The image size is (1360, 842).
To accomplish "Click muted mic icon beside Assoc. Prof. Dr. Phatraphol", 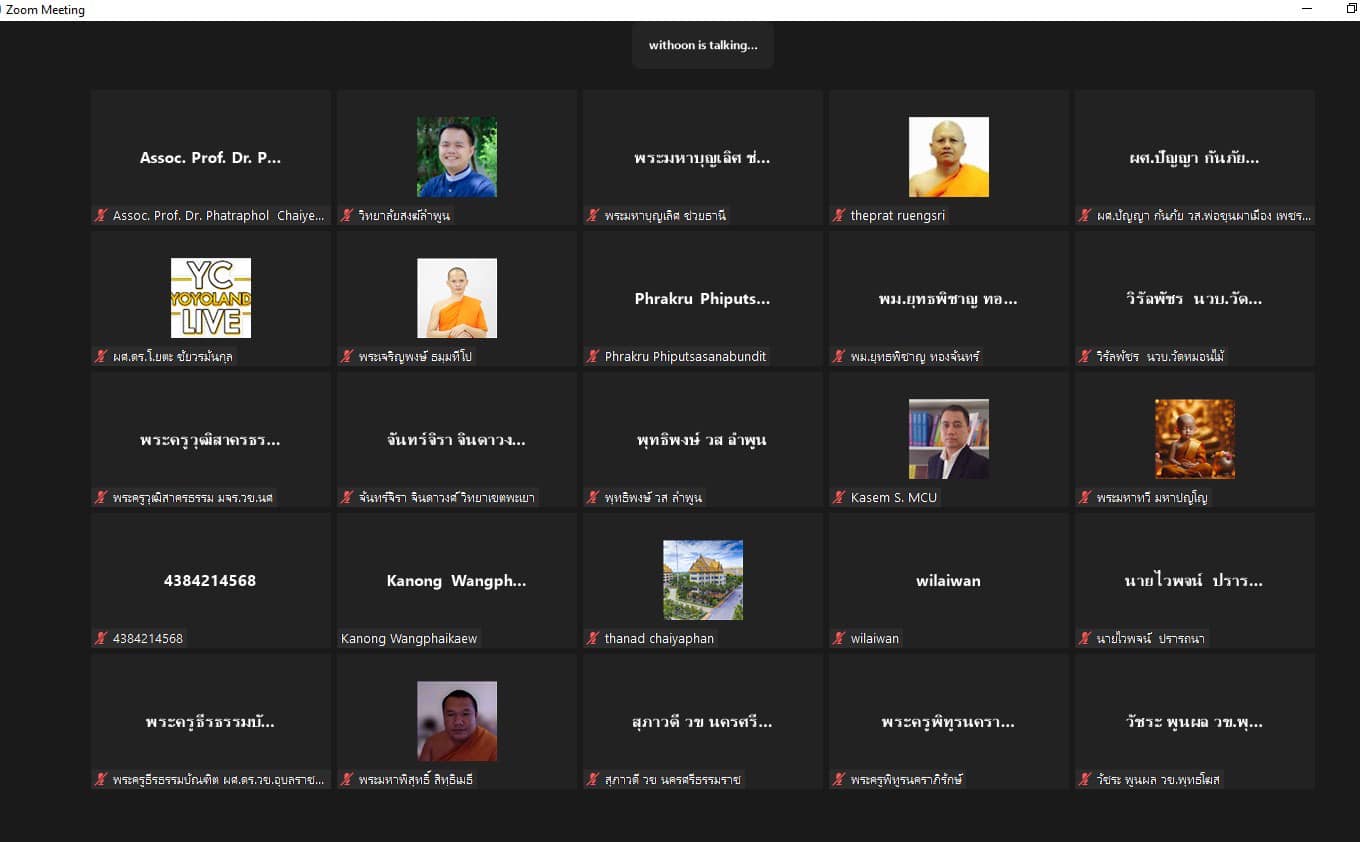I will pyautogui.click(x=101, y=215).
